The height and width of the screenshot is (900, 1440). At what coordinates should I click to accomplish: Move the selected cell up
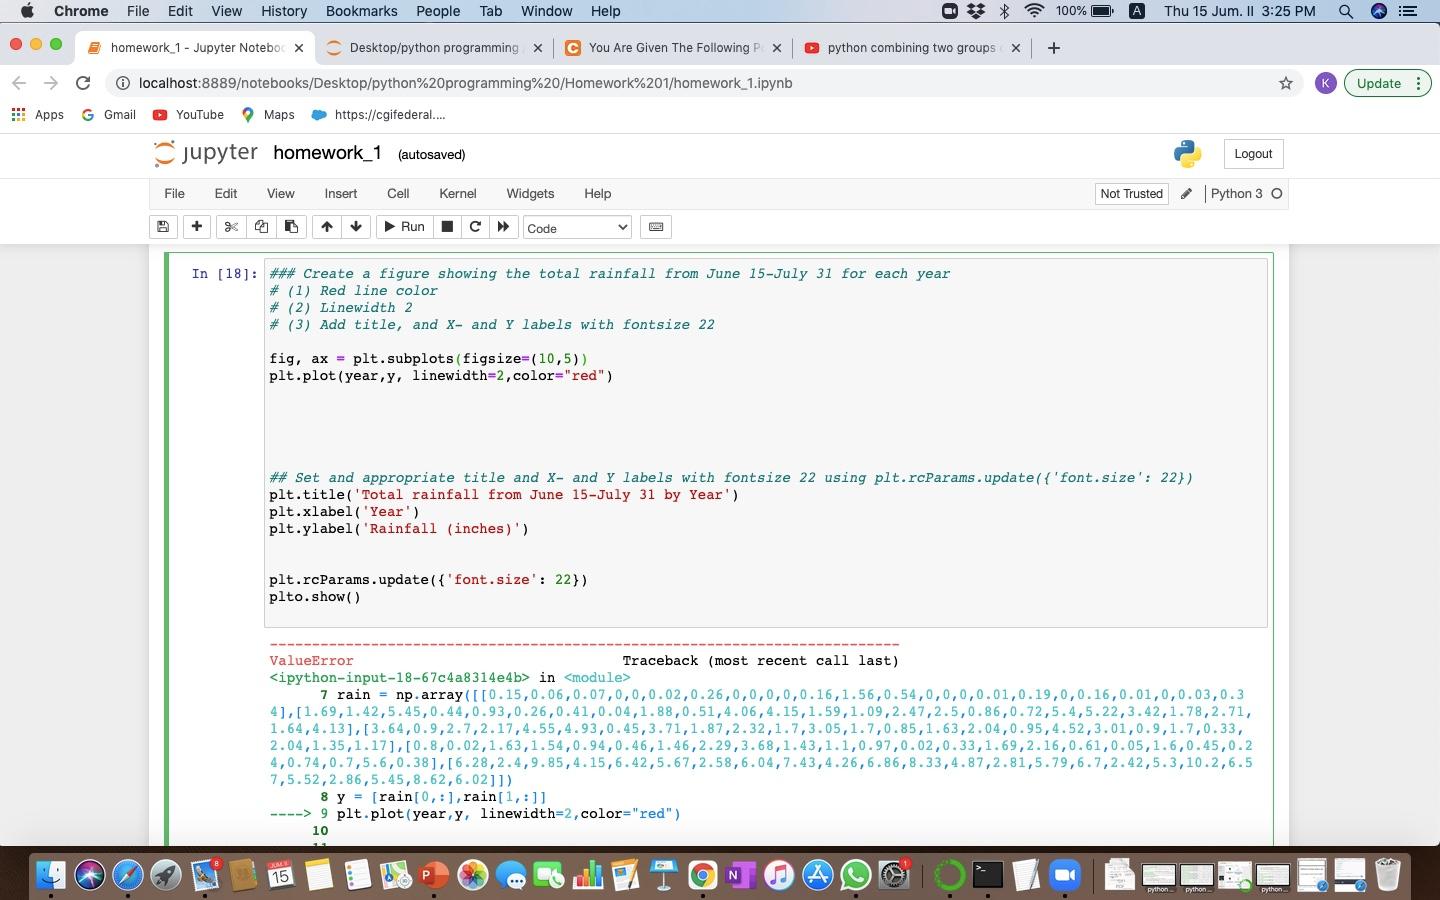click(326, 227)
